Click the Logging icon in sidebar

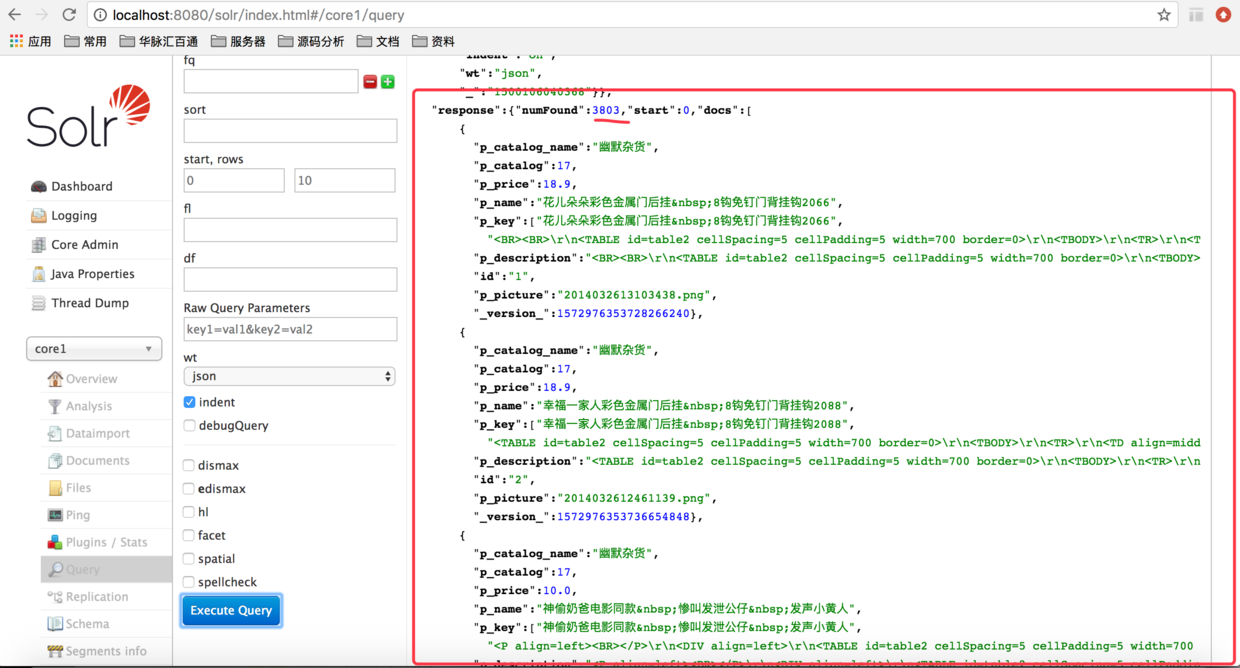point(39,215)
